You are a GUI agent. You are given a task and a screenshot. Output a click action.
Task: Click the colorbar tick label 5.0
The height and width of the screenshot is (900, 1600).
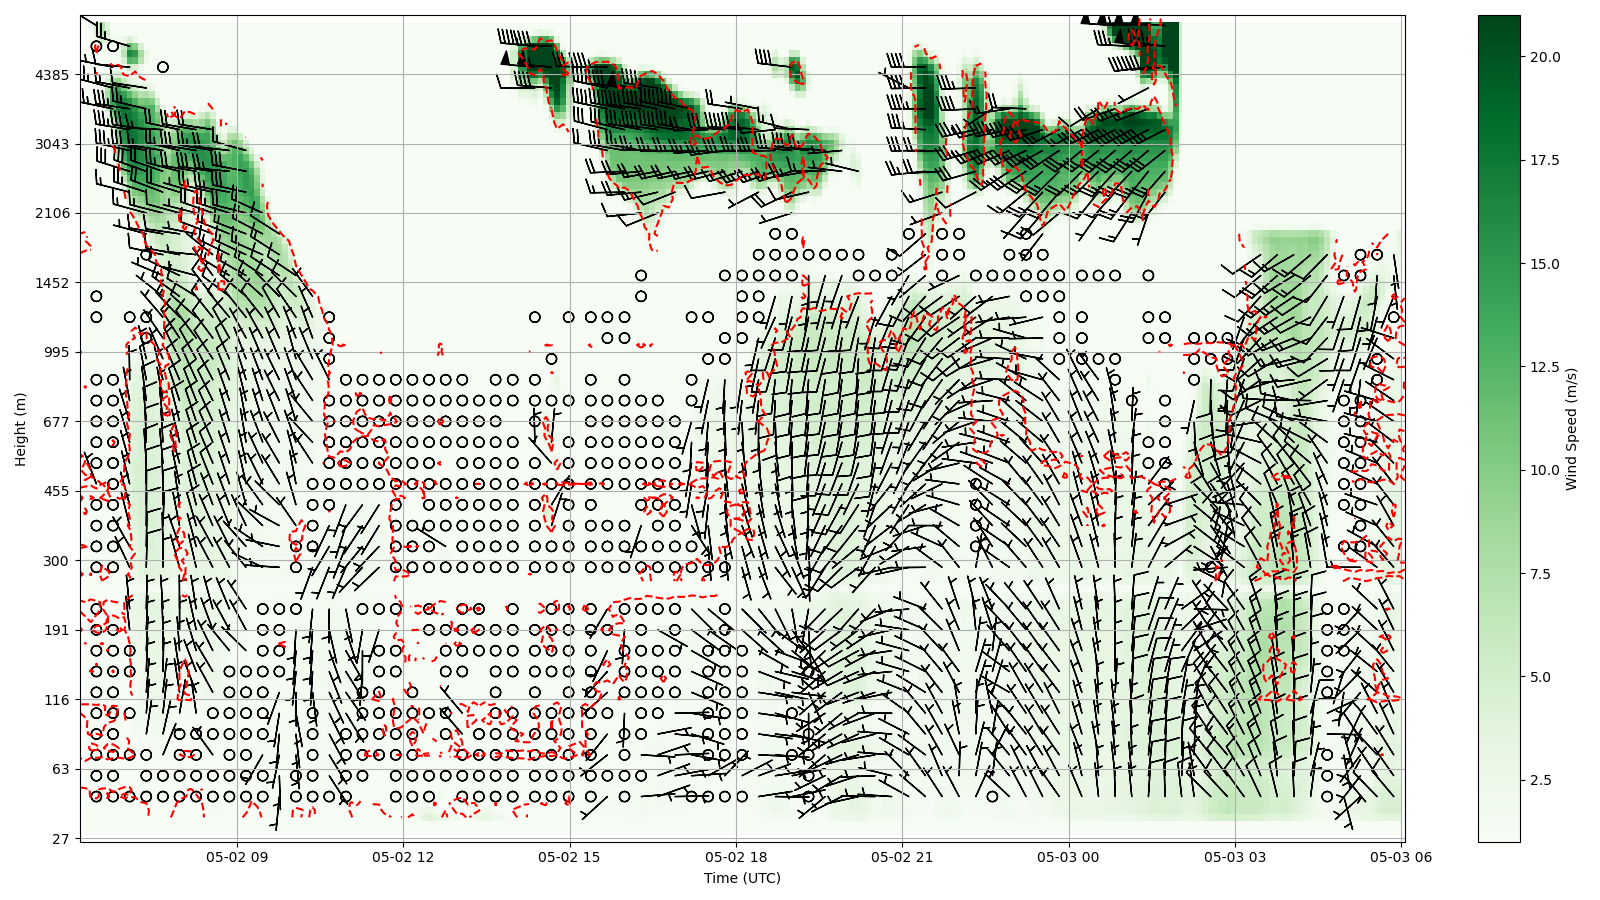click(1540, 677)
